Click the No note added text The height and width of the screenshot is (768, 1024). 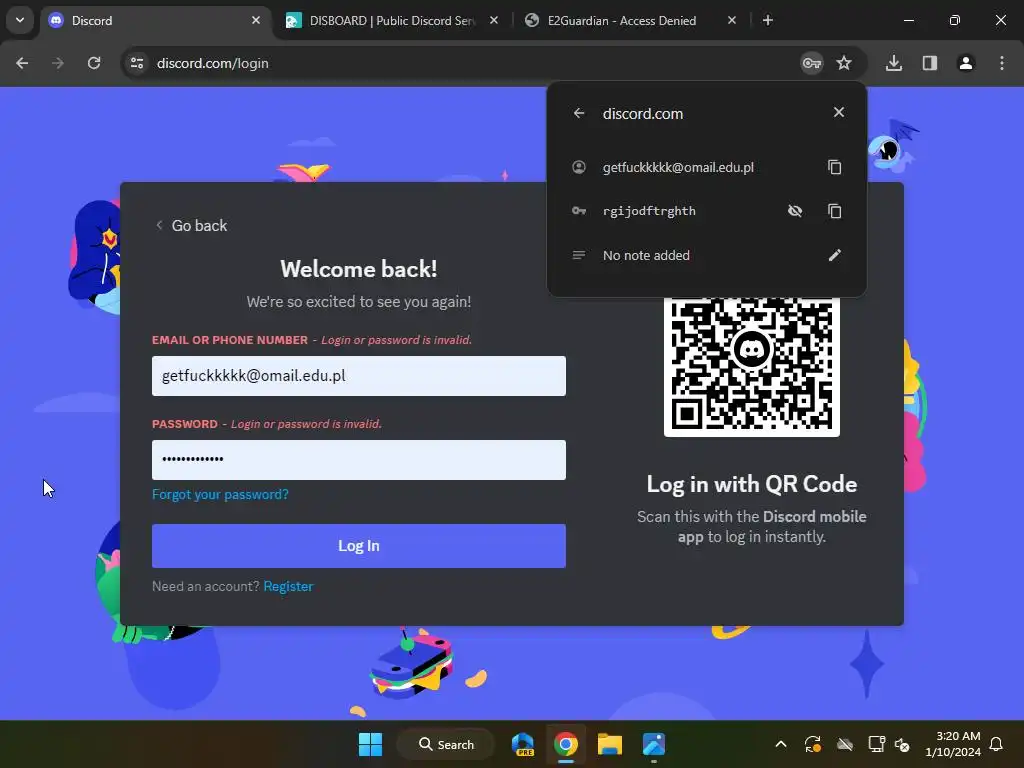[646, 255]
